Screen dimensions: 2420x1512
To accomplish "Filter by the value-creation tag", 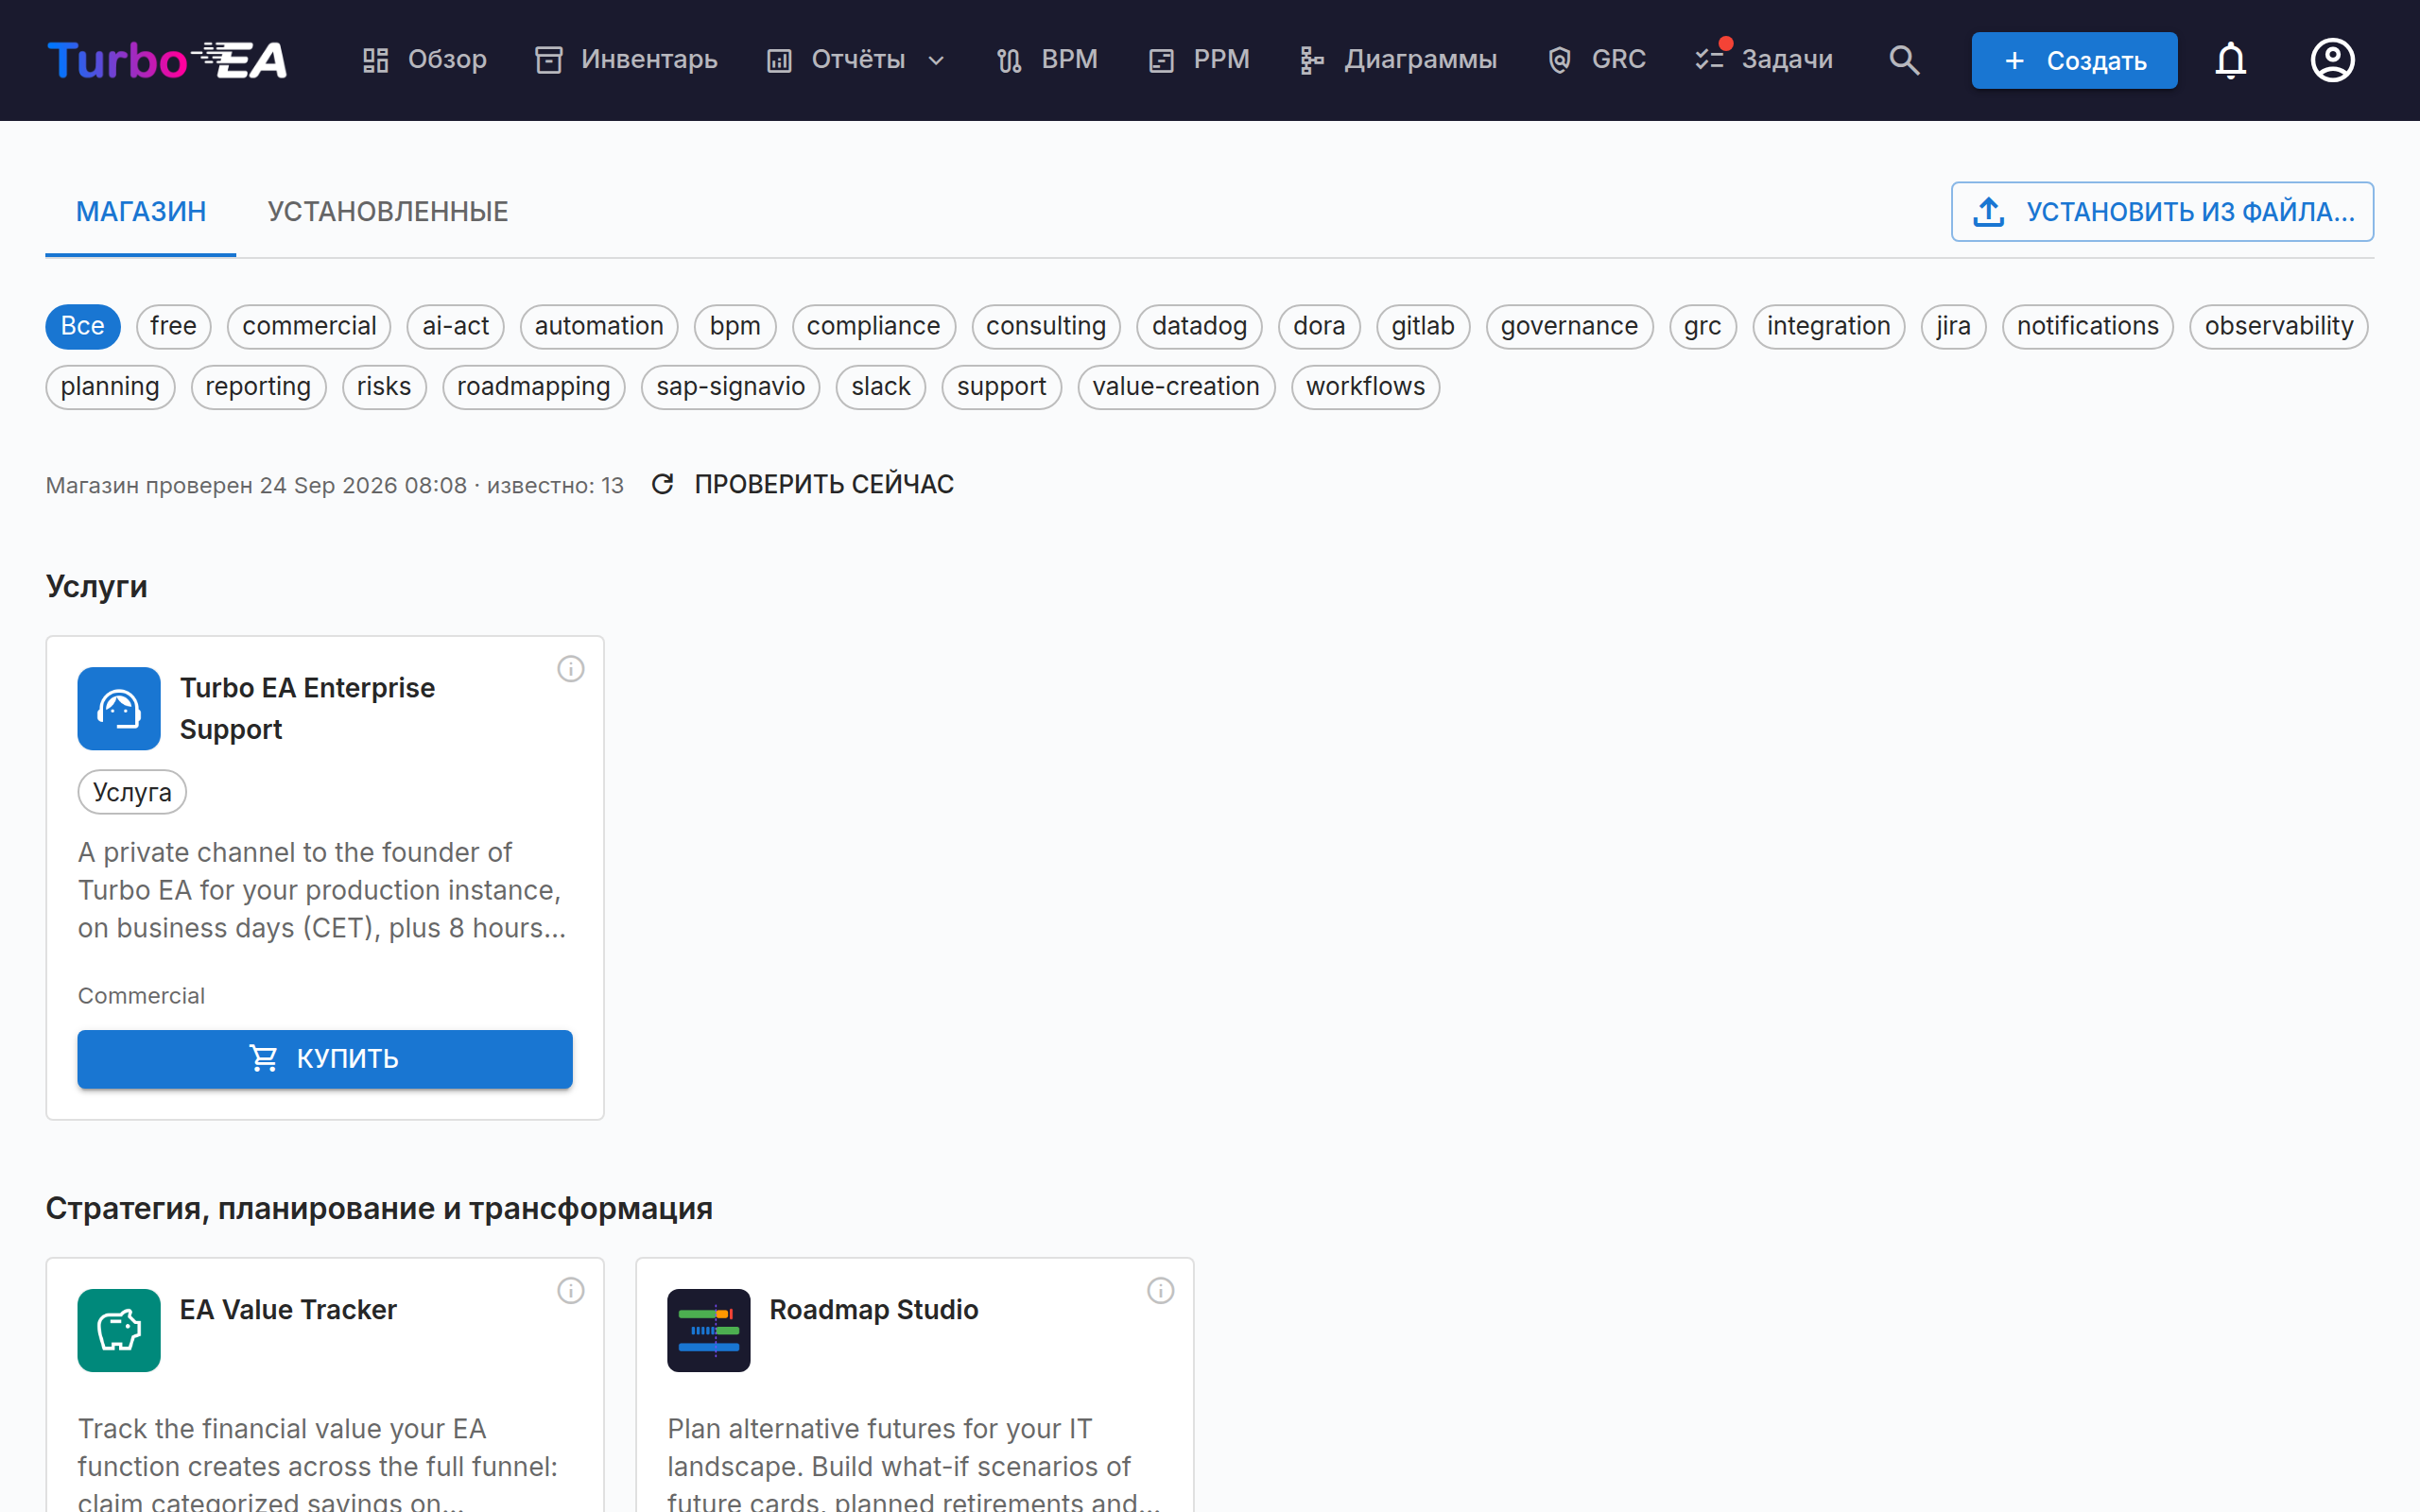I will coord(1176,387).
